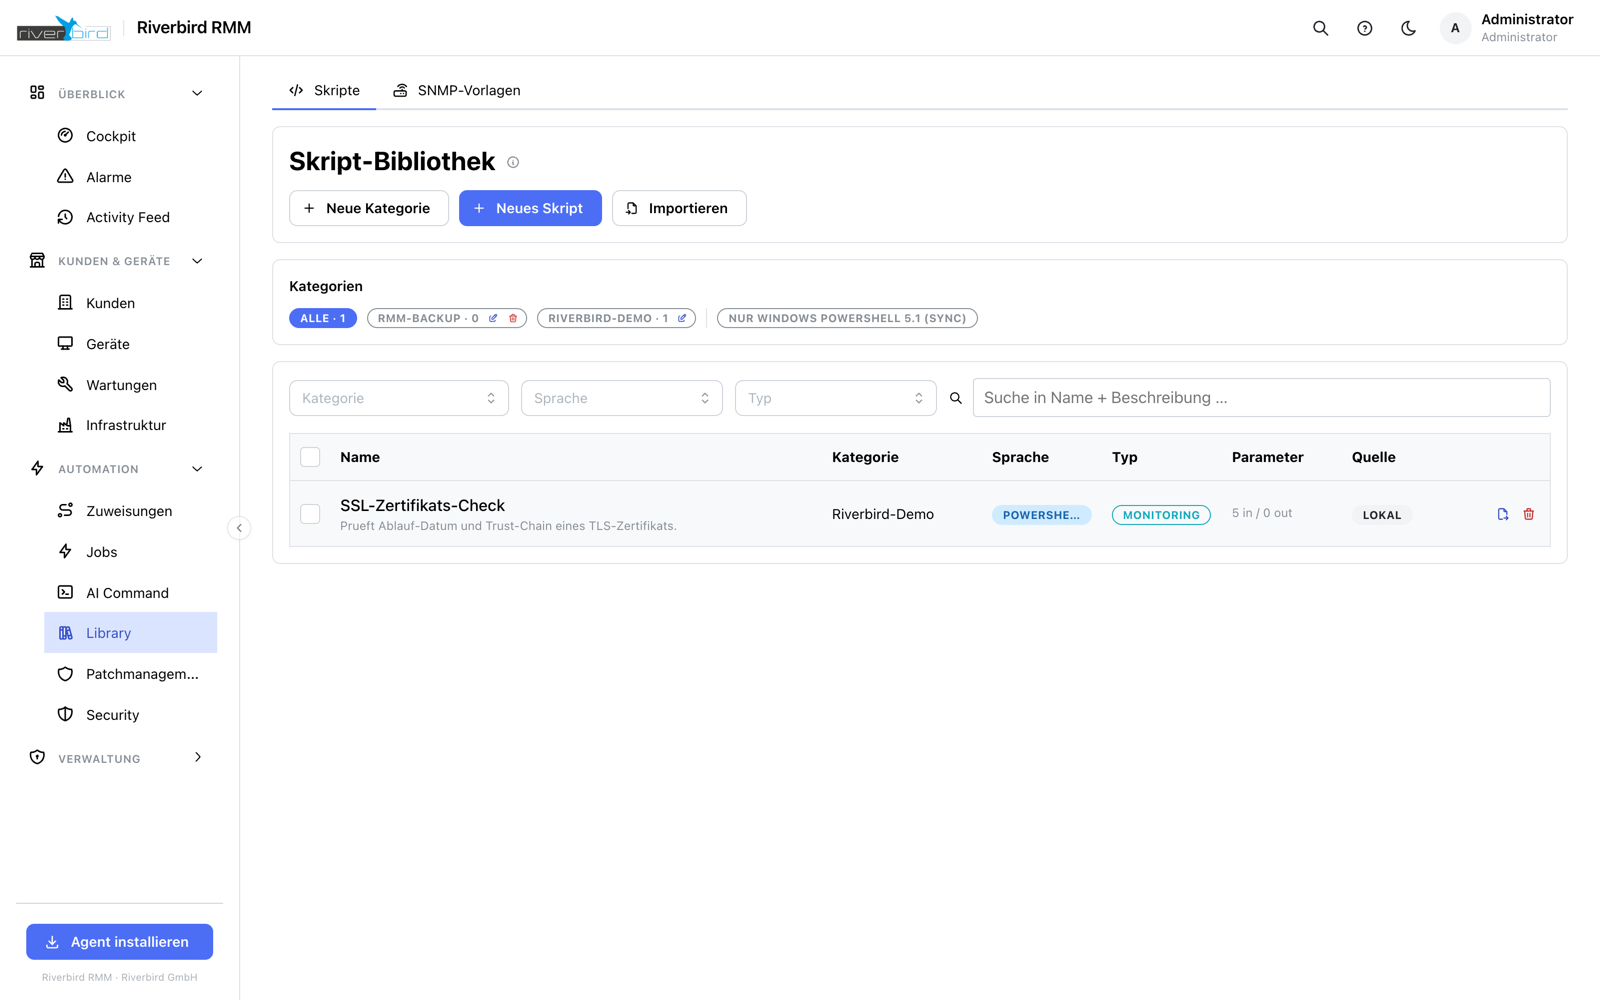
Task: Collapse the Kunden & Geräte sidebar section
Action: (117, 261)
